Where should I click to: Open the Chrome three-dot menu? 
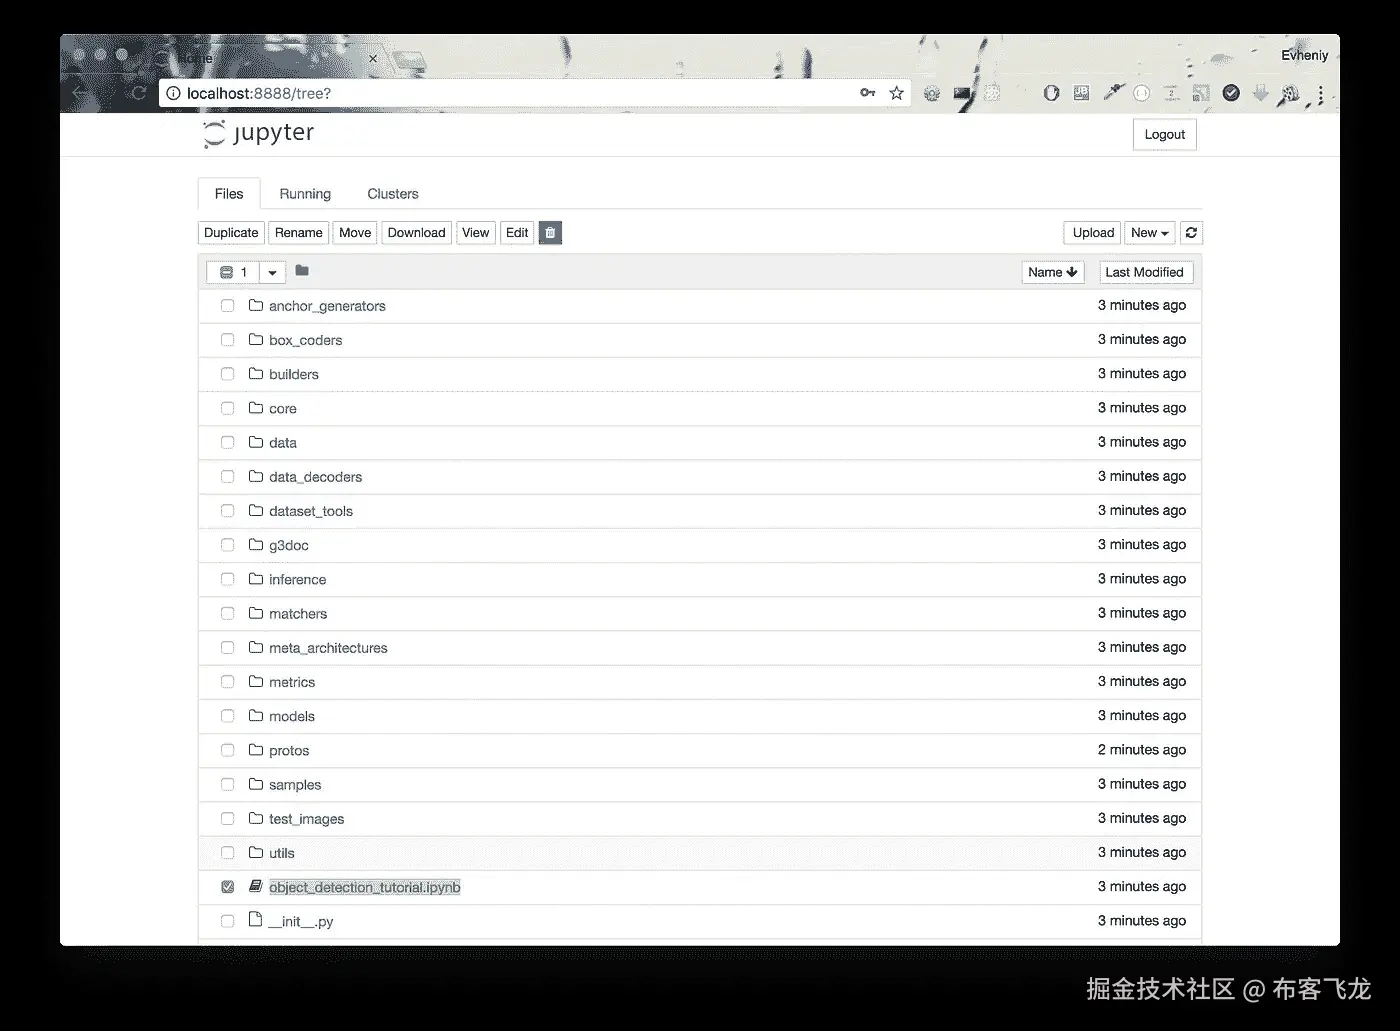tap(1320, 94)
